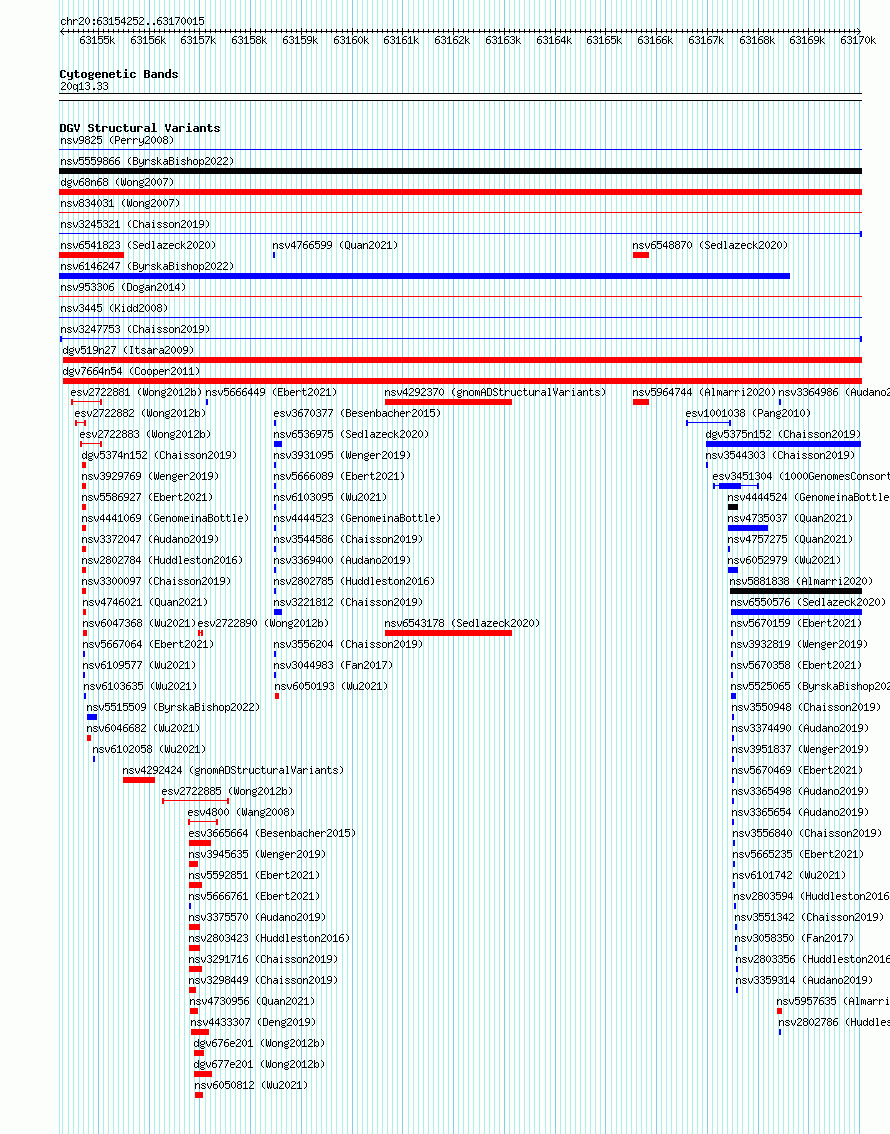
Task: Open nsv6550576 (Sedlazeck2020) variant
Action: [808, 602]
